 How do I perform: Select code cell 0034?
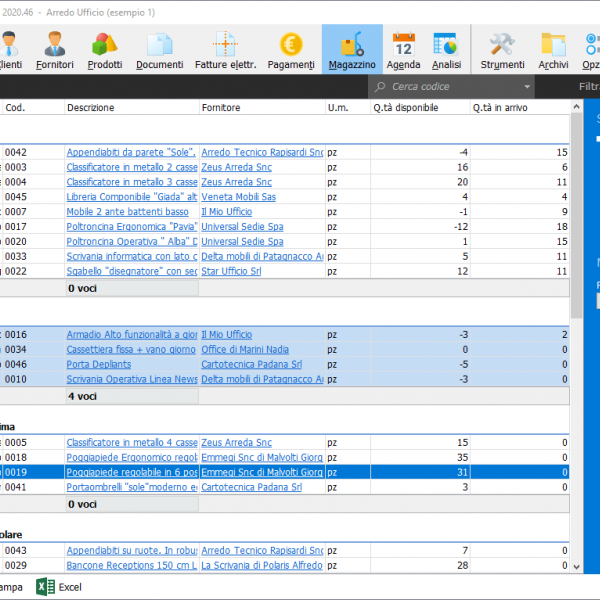click(16, 350)
